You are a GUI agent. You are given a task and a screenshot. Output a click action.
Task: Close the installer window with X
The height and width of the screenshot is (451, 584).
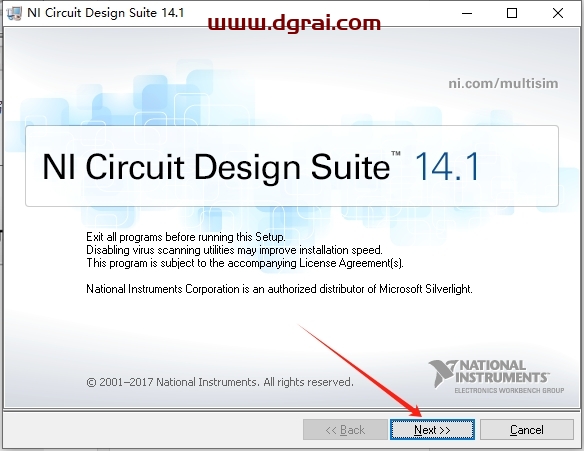(558, 13)
